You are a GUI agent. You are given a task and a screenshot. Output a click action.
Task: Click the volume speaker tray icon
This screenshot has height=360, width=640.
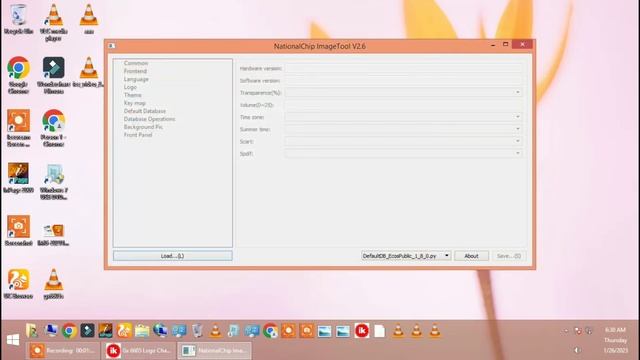click(x=577, y=350)
